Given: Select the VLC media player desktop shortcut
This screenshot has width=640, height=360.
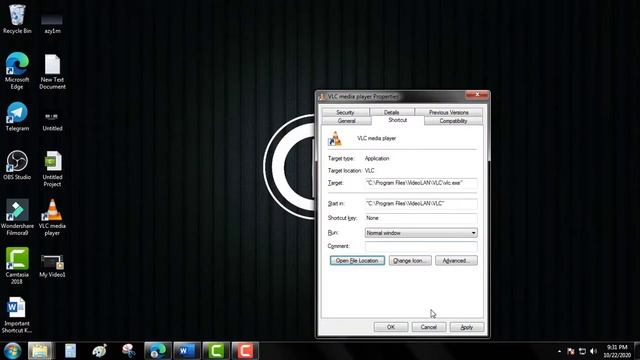Looking at the screenshot, I should tap(52, 217).
